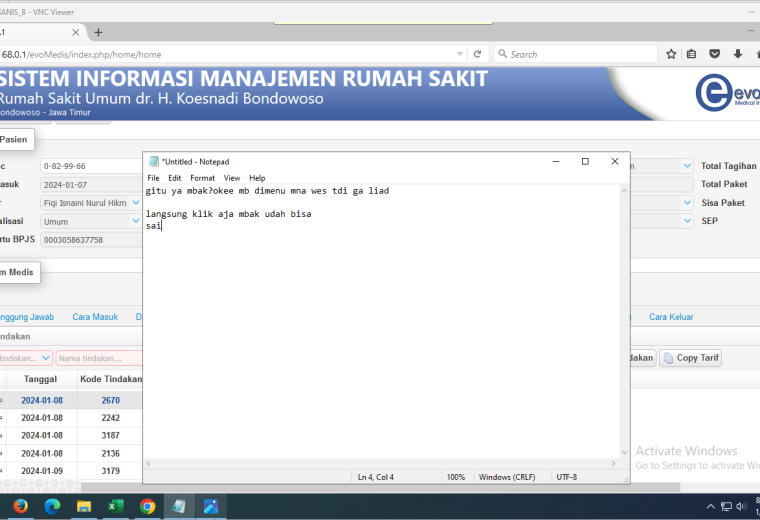The image size is (760, 520).
Task: Click the Copy Tarif button
Action: point(690,358)
